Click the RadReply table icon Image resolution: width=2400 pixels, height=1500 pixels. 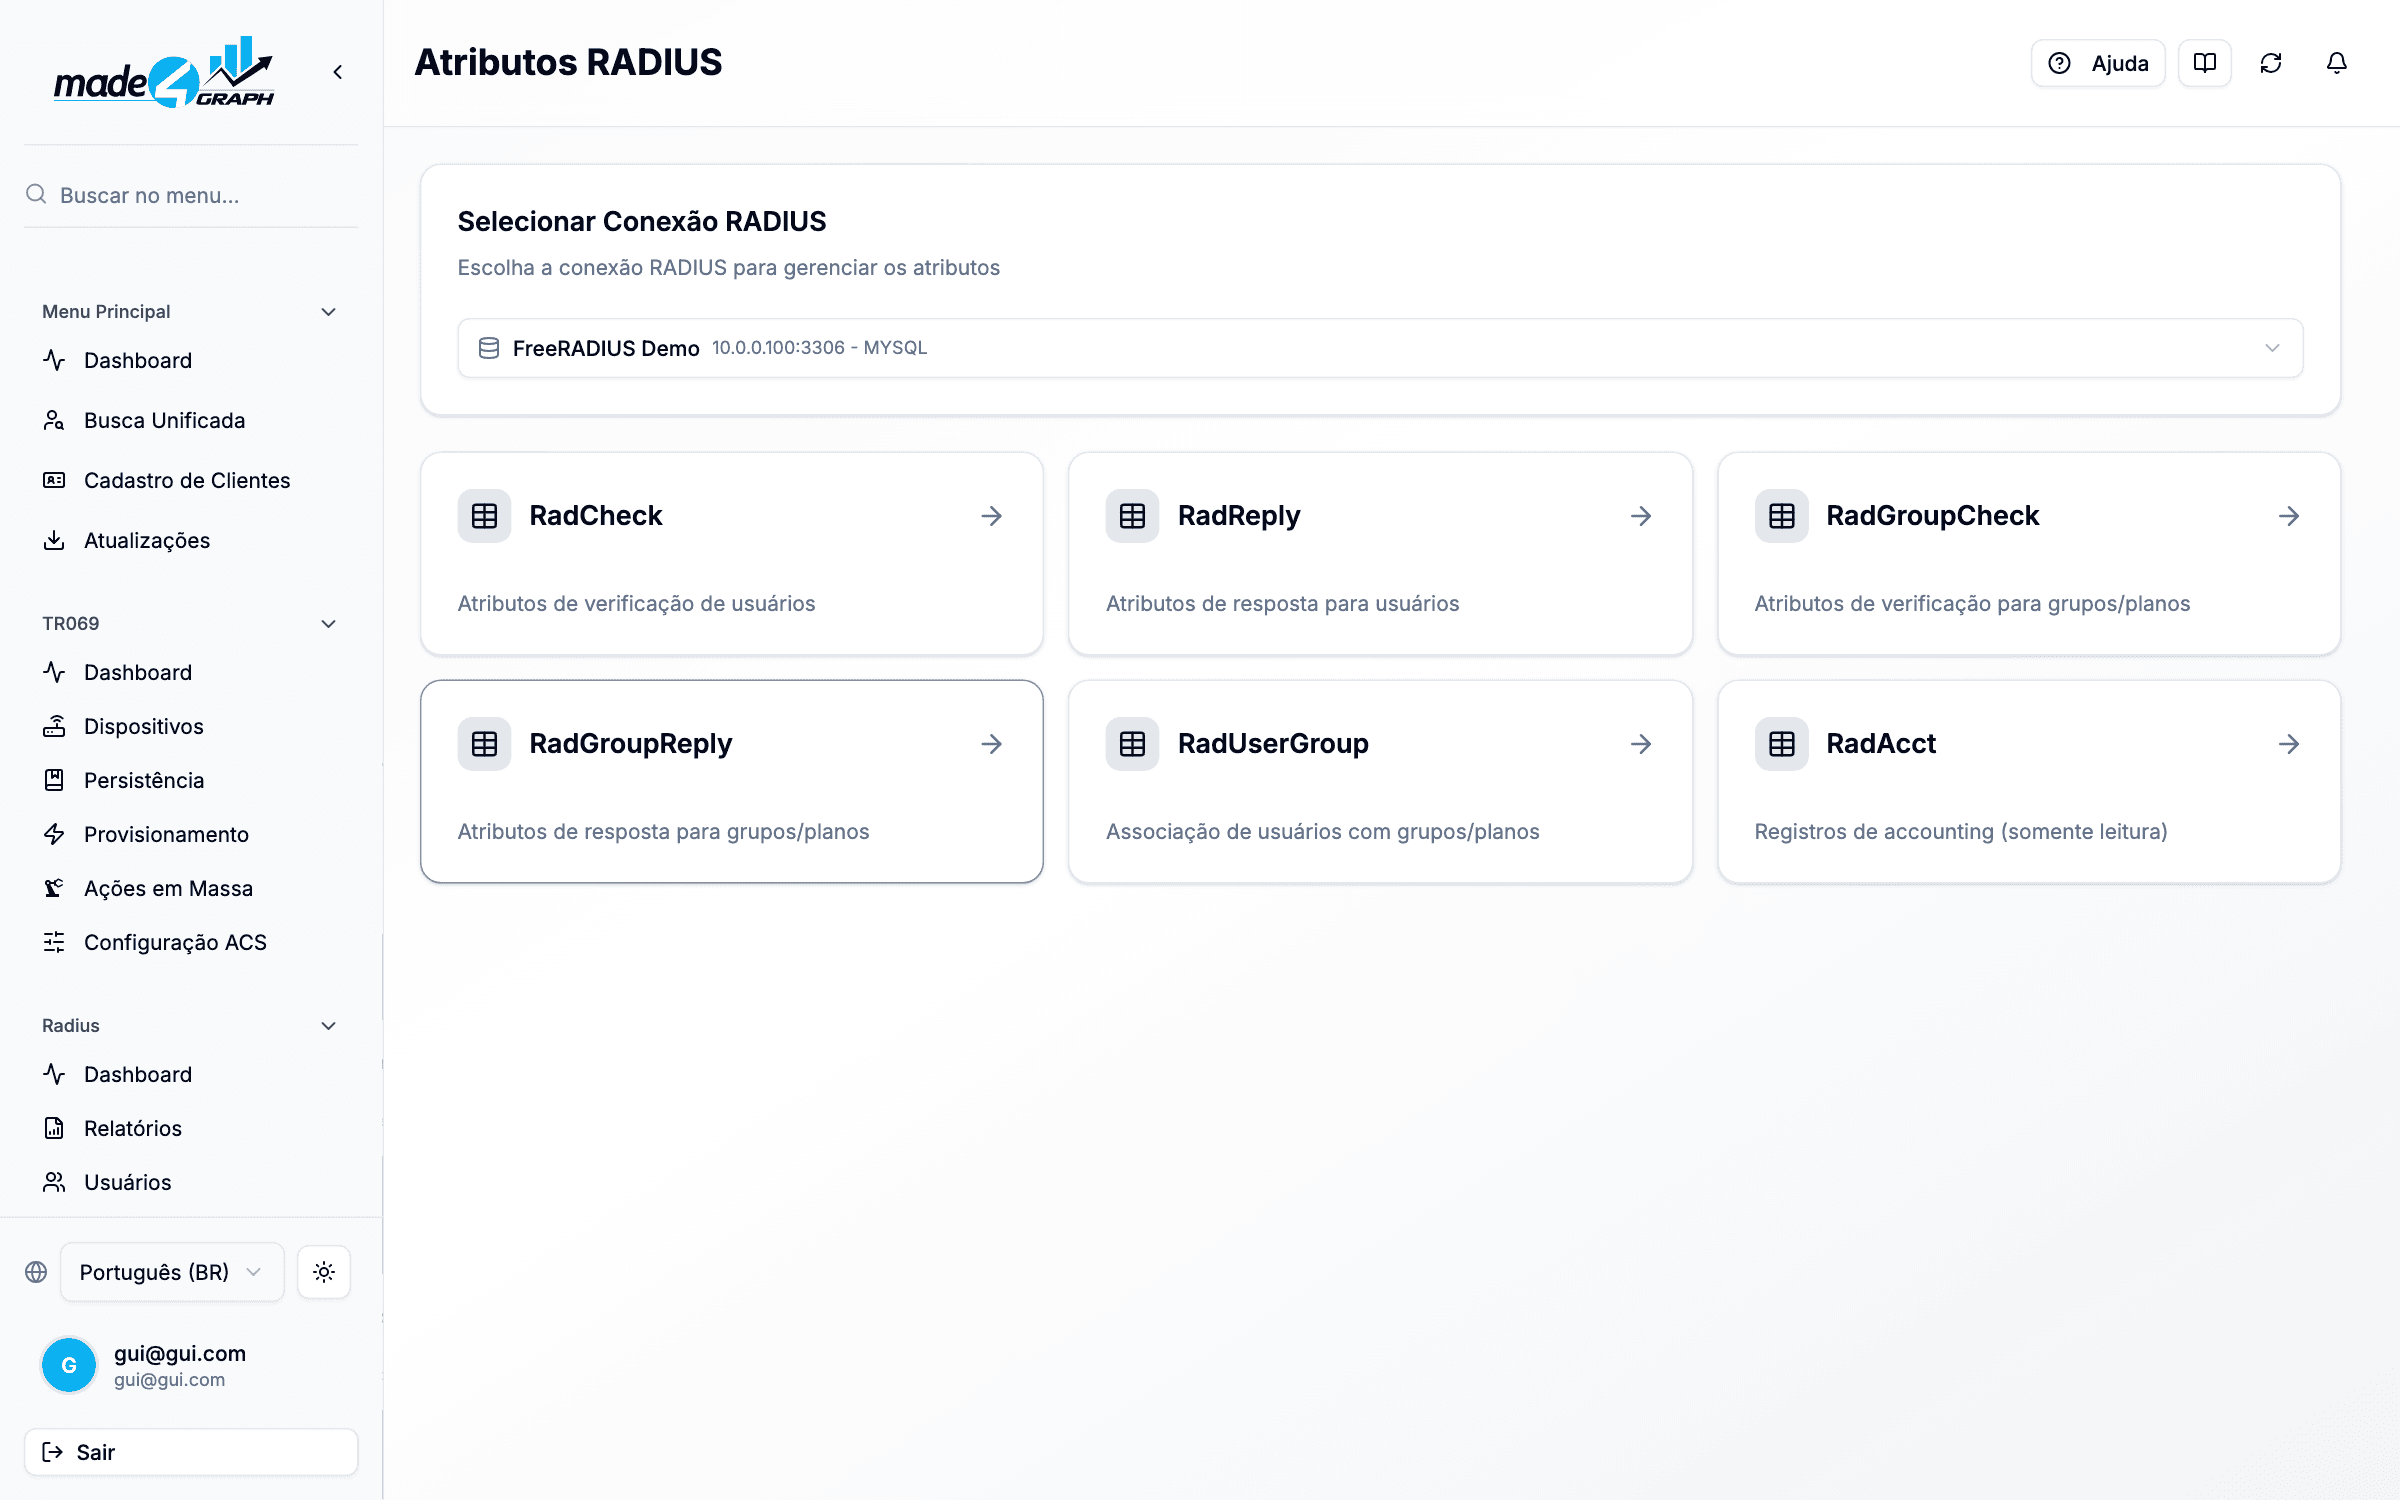(x=1132, y=516)
